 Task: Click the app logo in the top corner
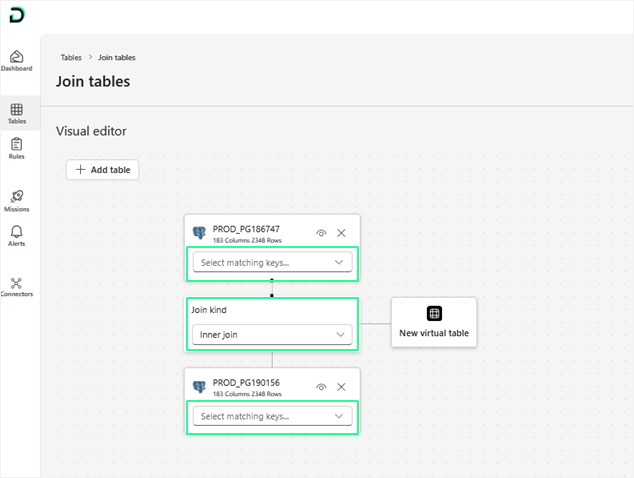(x=17, y=15)
